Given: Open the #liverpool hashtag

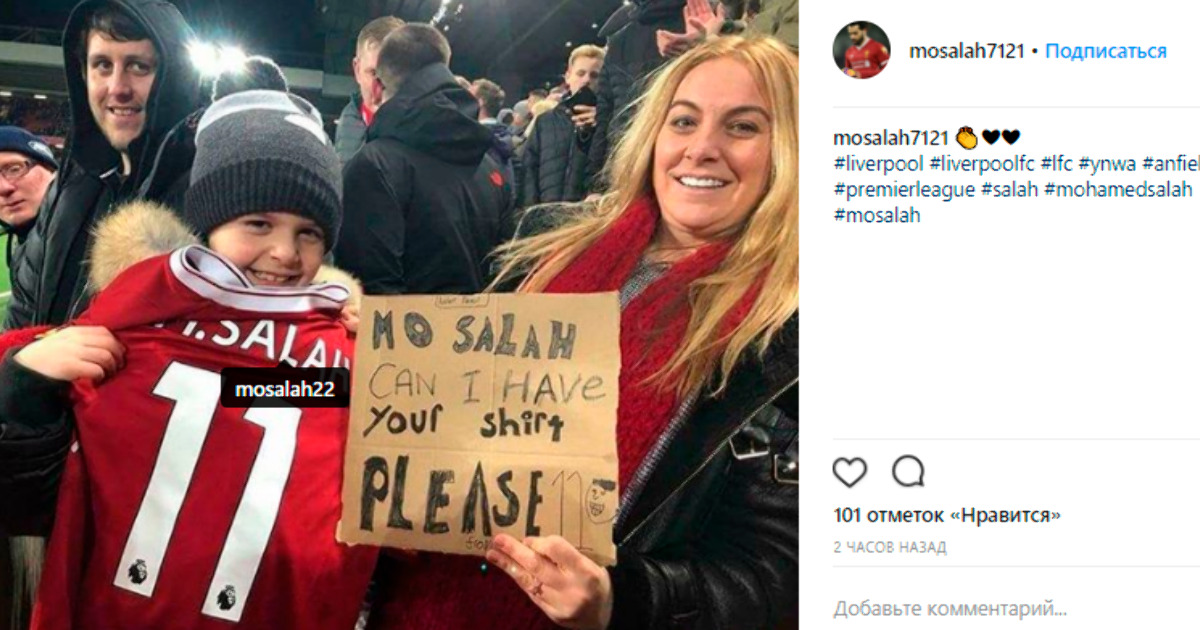Looking at the screenshot, I should point(878,164).
